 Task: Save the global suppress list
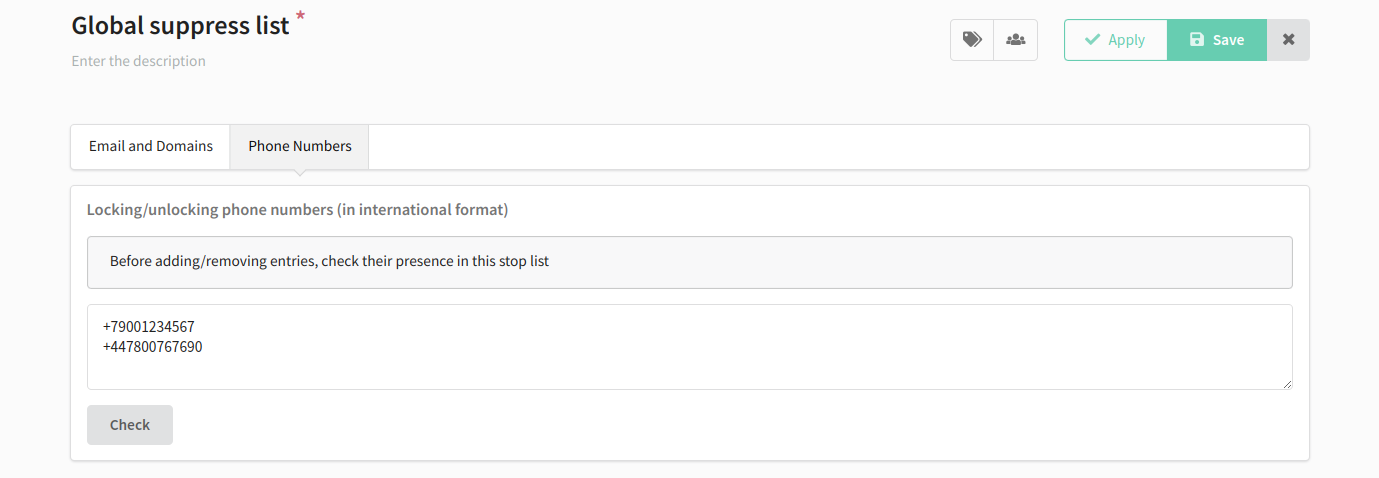click(1217, 40)
